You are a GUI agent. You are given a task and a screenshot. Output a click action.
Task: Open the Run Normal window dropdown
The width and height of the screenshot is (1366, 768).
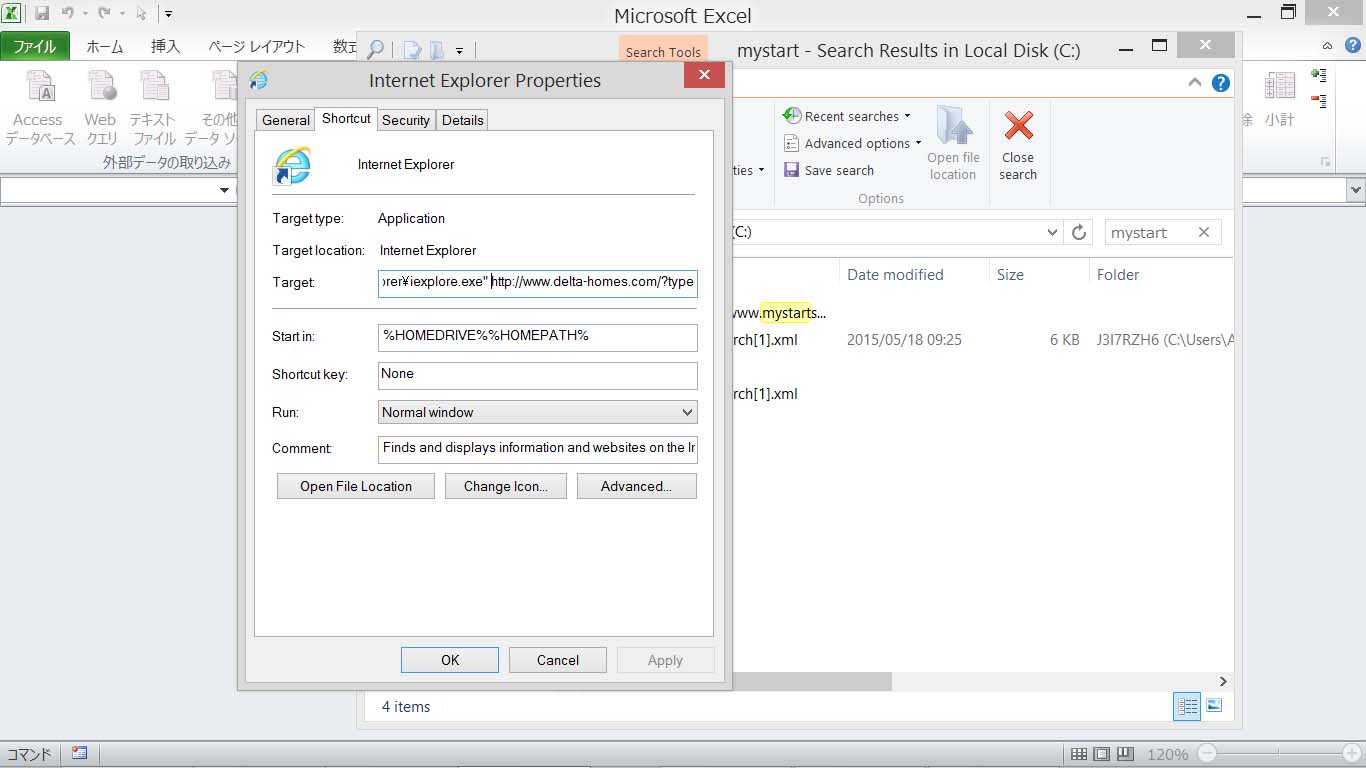538,412
